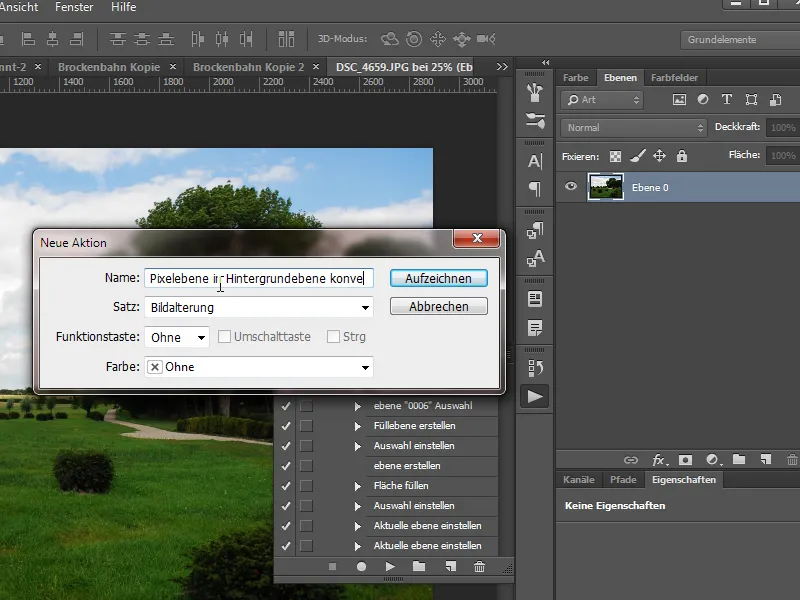Click auto-align layers icon
The image size is (800, 600).
coord(286,39)
